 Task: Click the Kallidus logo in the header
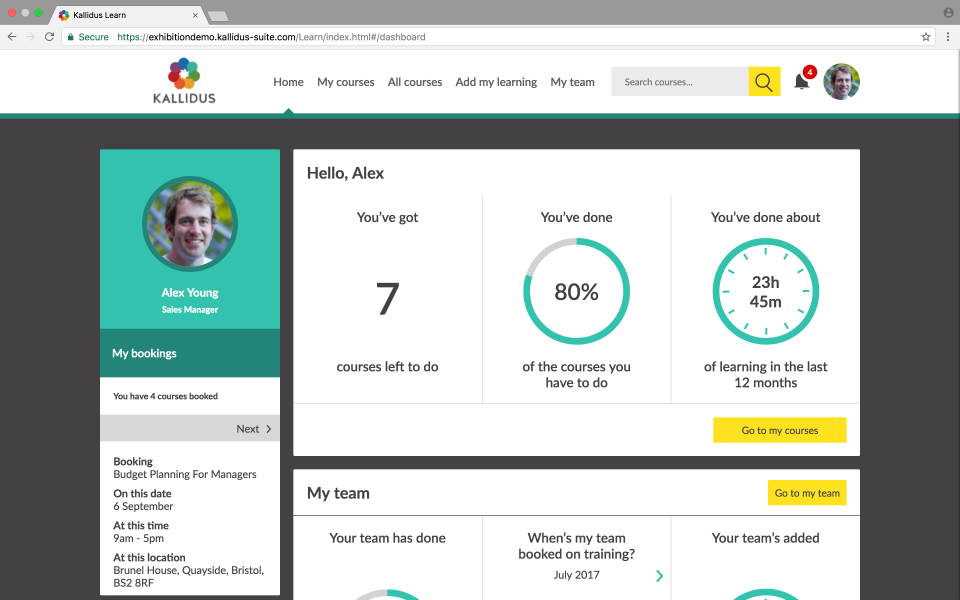point(184,81)
